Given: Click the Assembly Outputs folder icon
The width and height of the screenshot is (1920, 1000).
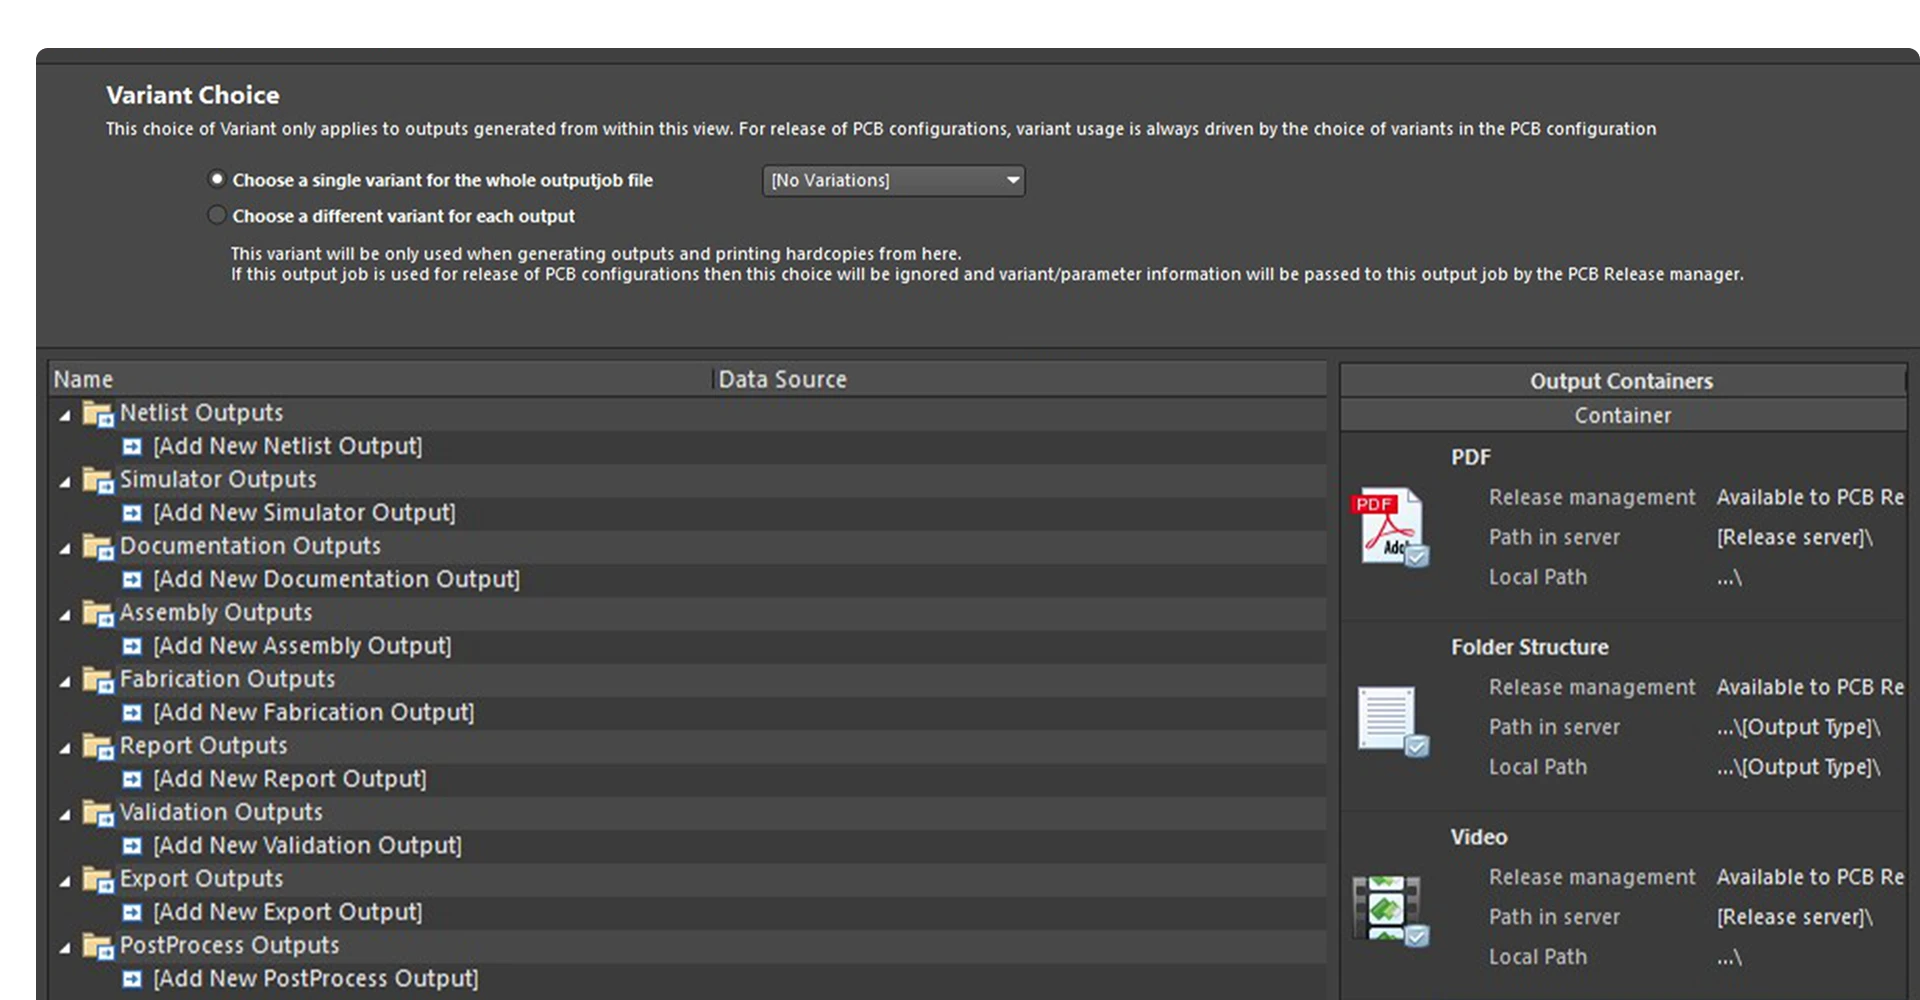Looking at the screenshot, I should (x=98, y=613).
